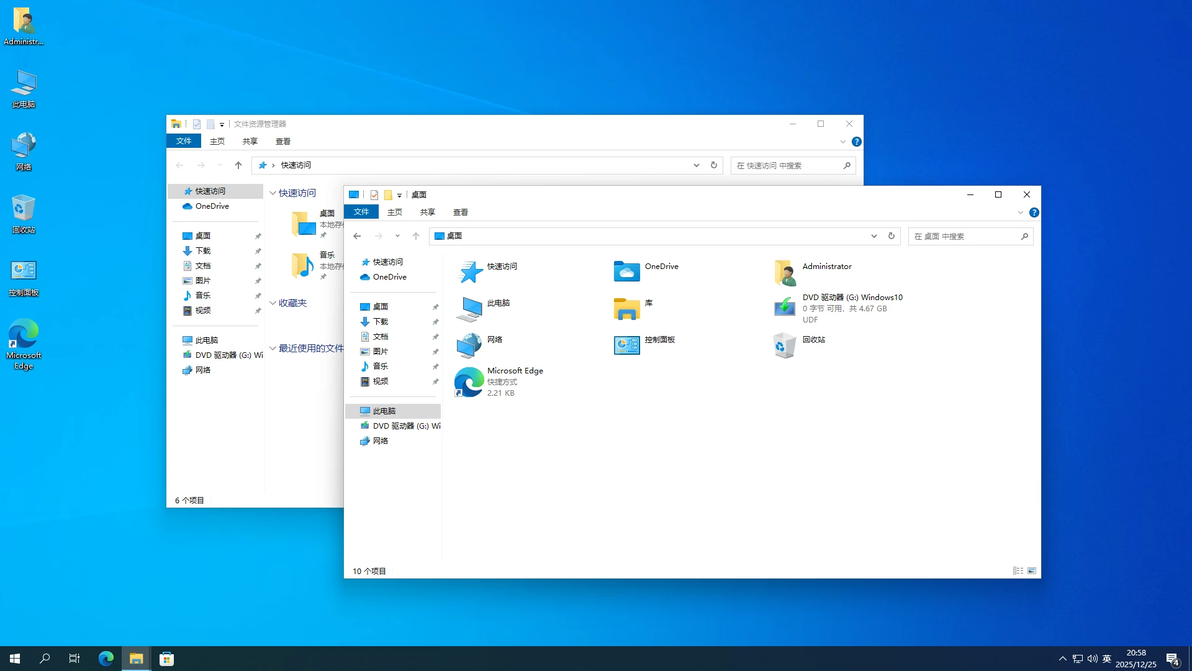Viewport: 1192px width, 671px height.
Task: Expand the ribbon in back window
Action: 842,142
